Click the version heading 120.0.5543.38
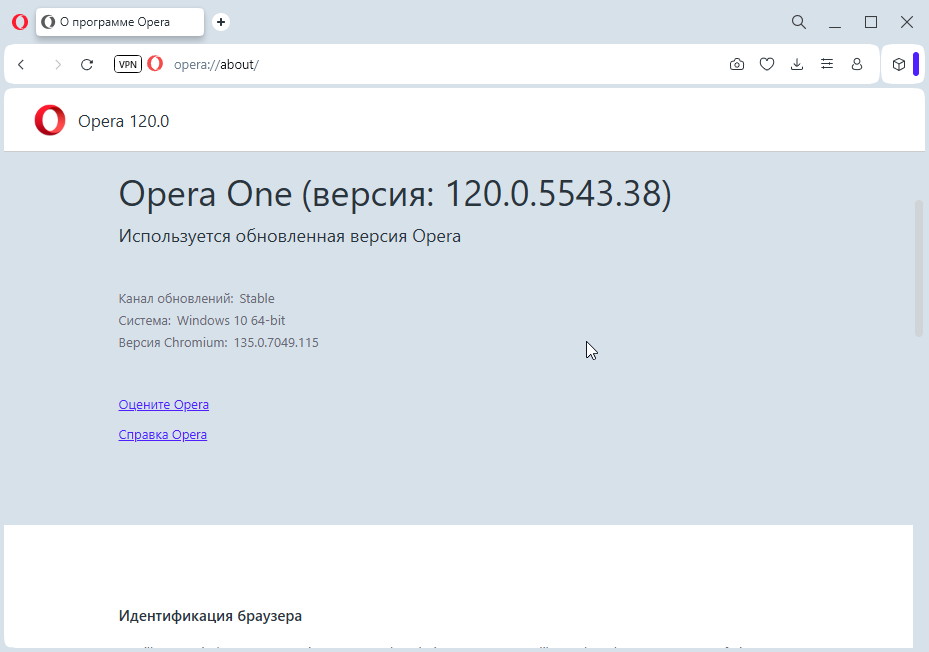This screenshot has width=929, height=652. (x=395, y=194)
